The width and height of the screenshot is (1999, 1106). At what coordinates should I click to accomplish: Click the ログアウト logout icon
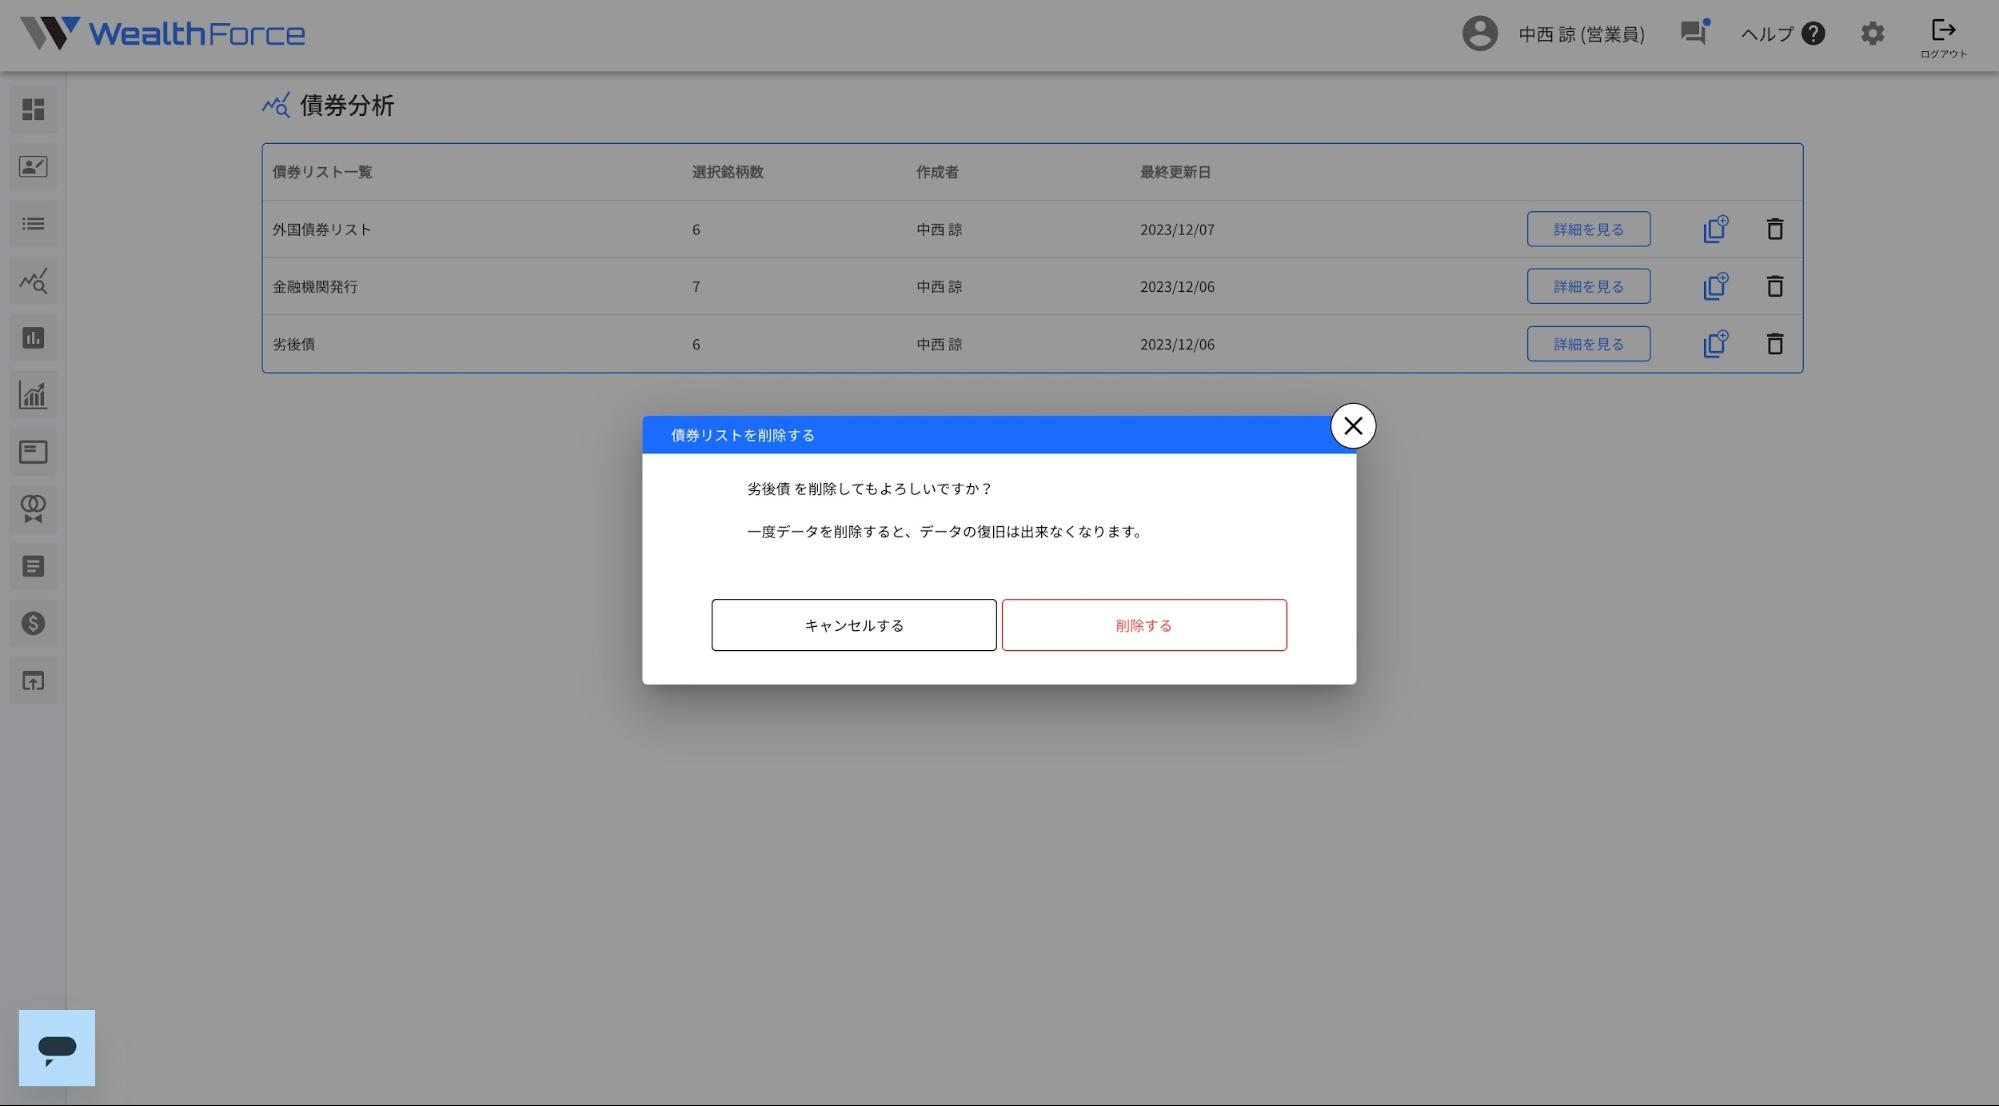[x=1942, y=38]
